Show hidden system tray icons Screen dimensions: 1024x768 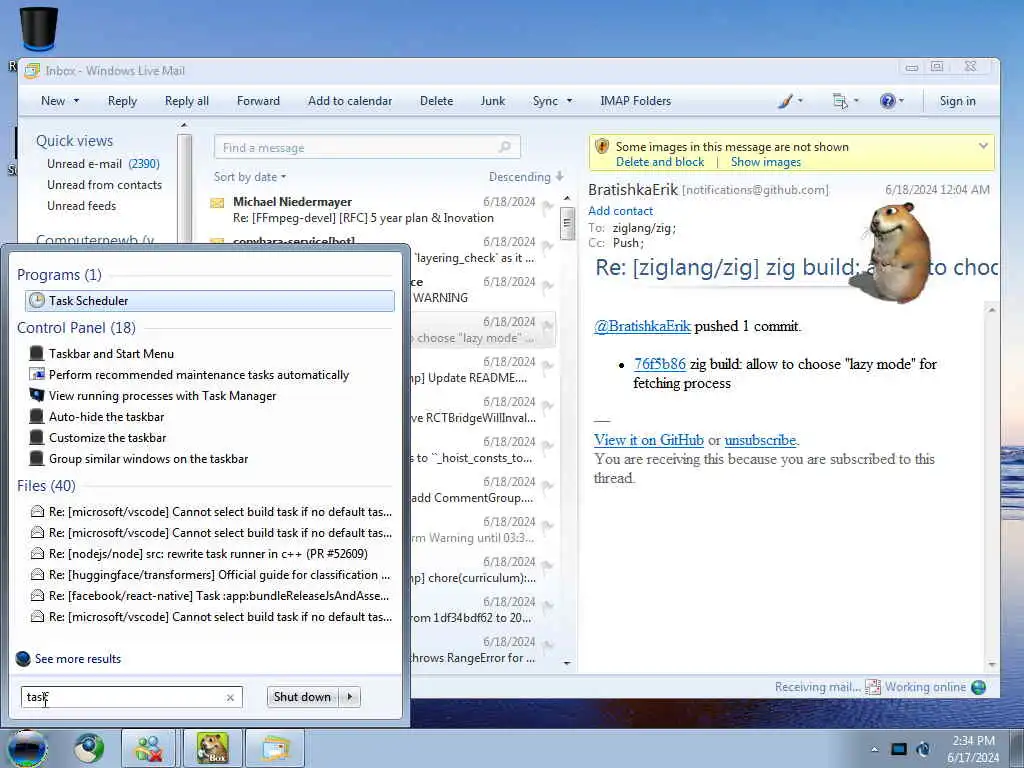874,749
